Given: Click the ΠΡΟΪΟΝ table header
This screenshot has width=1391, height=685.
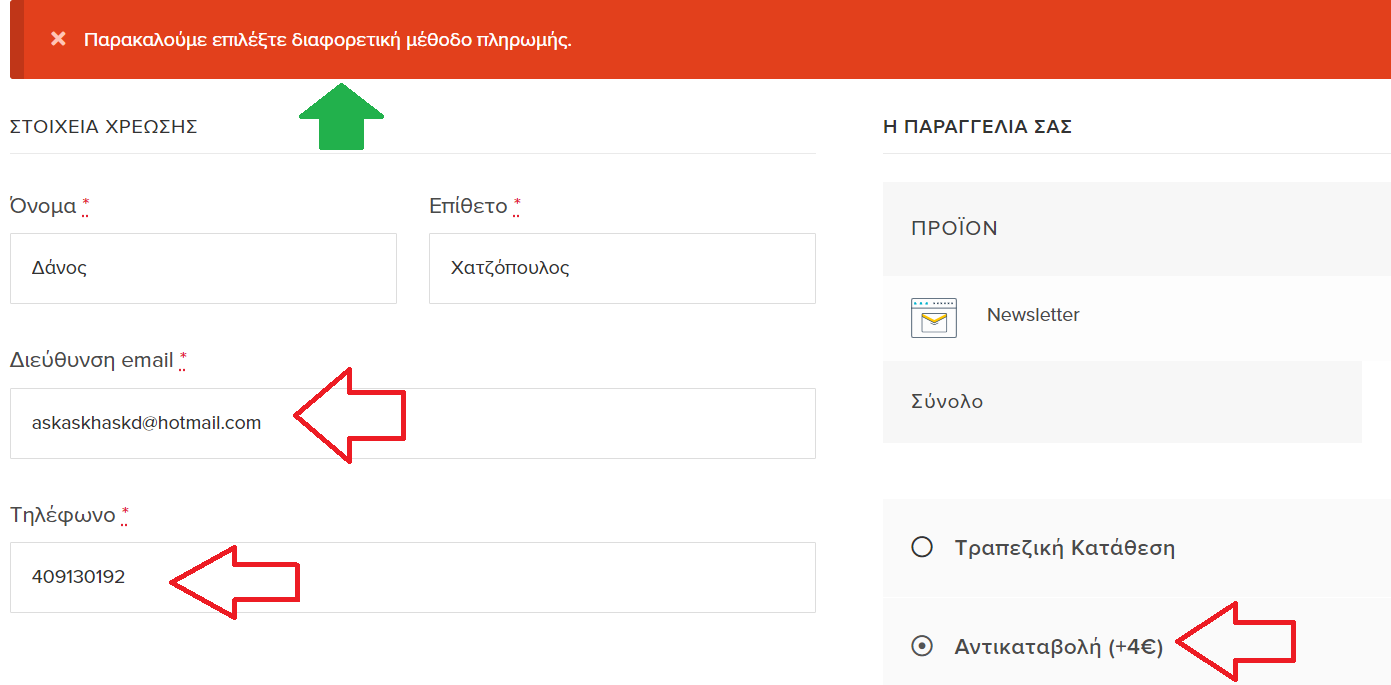Looking at the screenshot, I should (954, 228).
